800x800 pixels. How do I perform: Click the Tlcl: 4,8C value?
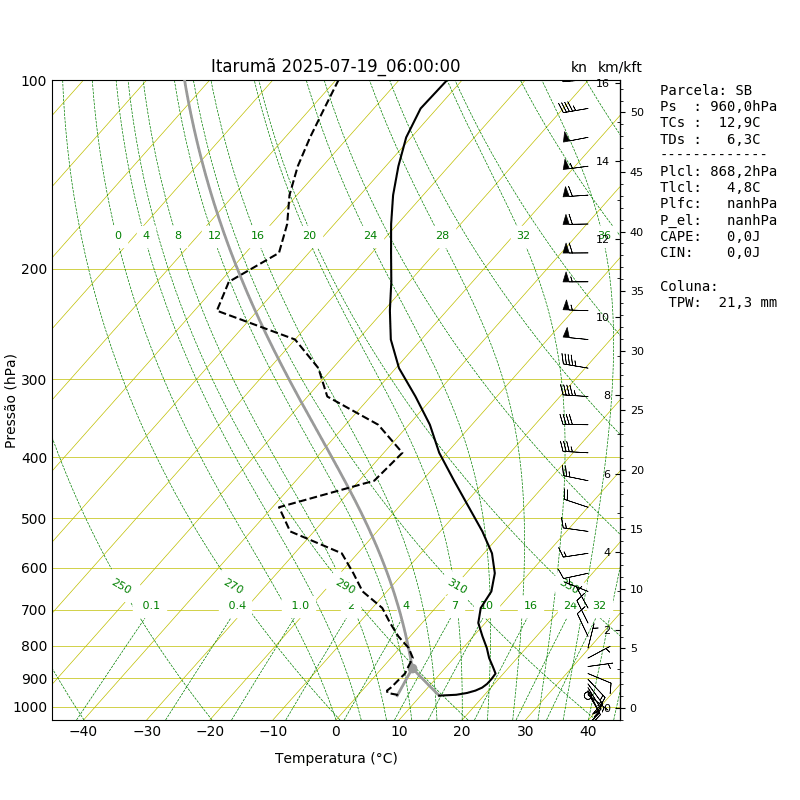point(710,188)
